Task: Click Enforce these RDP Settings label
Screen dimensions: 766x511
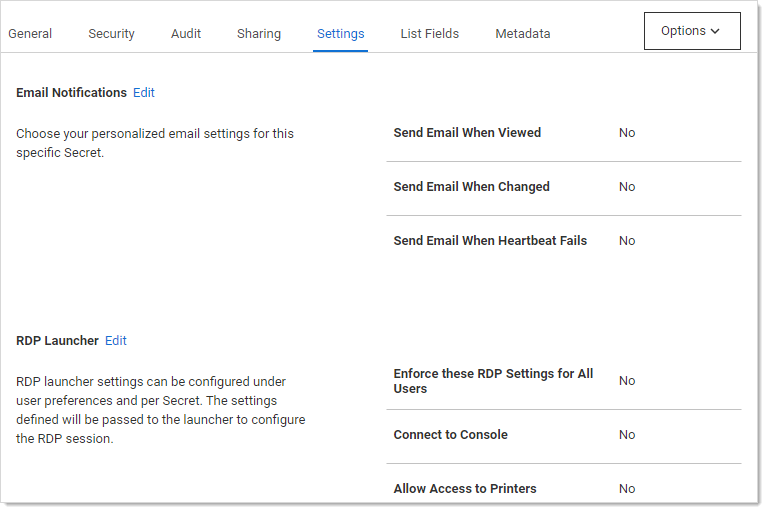Action: click(493, 381)
